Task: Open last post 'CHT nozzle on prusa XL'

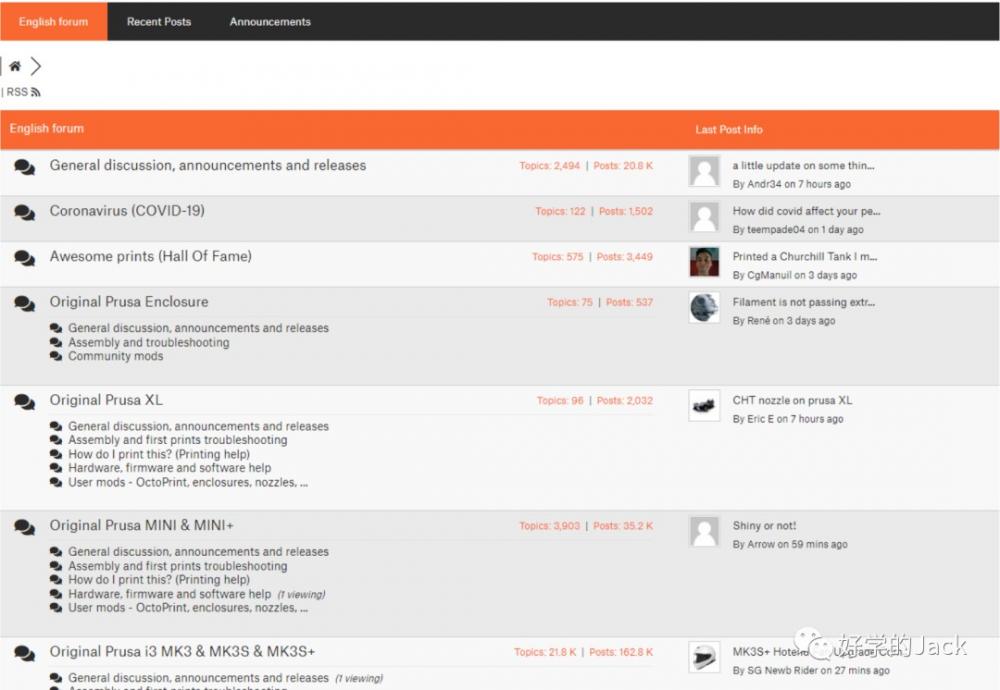Action: 792,400
